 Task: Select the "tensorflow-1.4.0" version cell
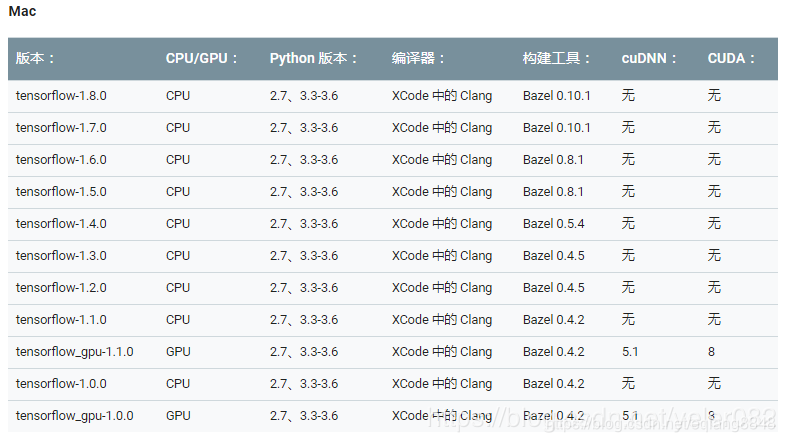tap(61, 224)
